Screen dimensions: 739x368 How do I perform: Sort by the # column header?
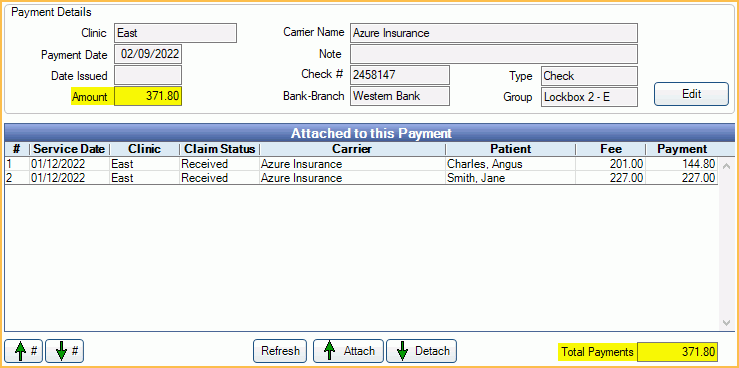[x=16, y=149]
